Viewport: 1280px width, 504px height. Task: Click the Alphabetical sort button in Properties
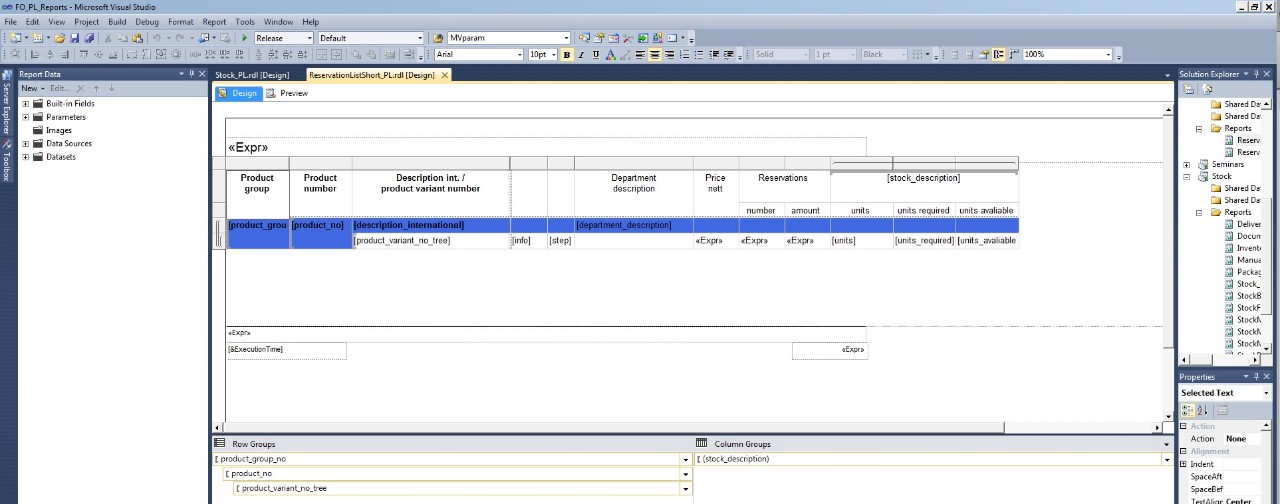point(1202,410)
